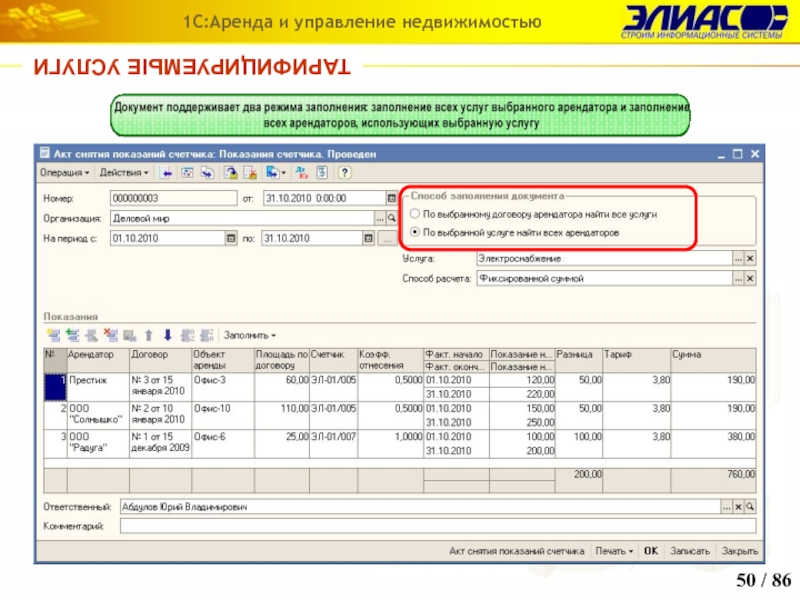800x600 pixels.
Task: Sort the table ascending with the A-Z icon
Action: pyautogui.click(x=188, y=335)
